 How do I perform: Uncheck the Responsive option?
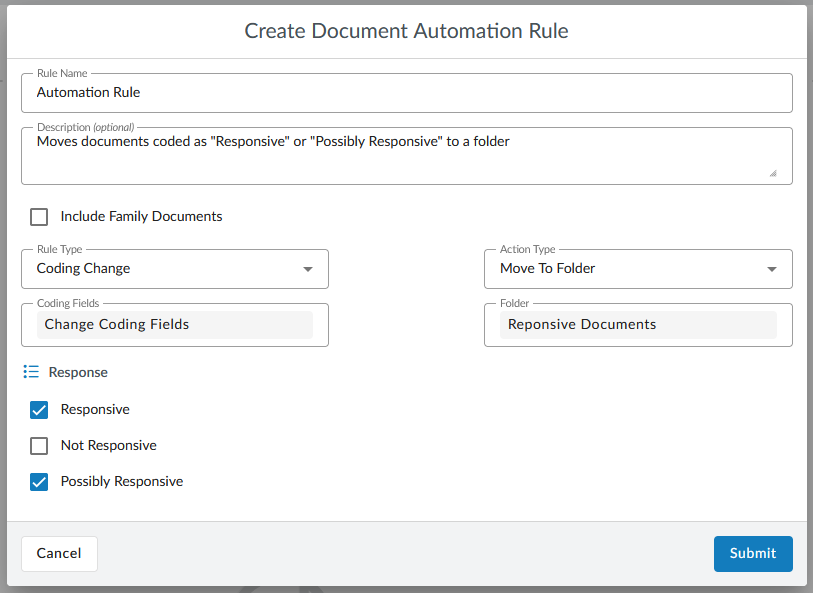click(39, 410)
